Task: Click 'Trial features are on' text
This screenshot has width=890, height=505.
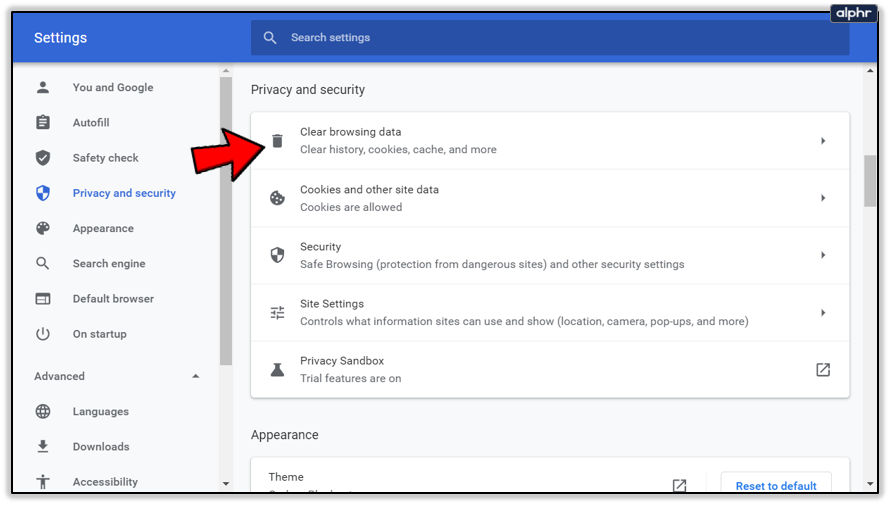Action: point(351,378)
